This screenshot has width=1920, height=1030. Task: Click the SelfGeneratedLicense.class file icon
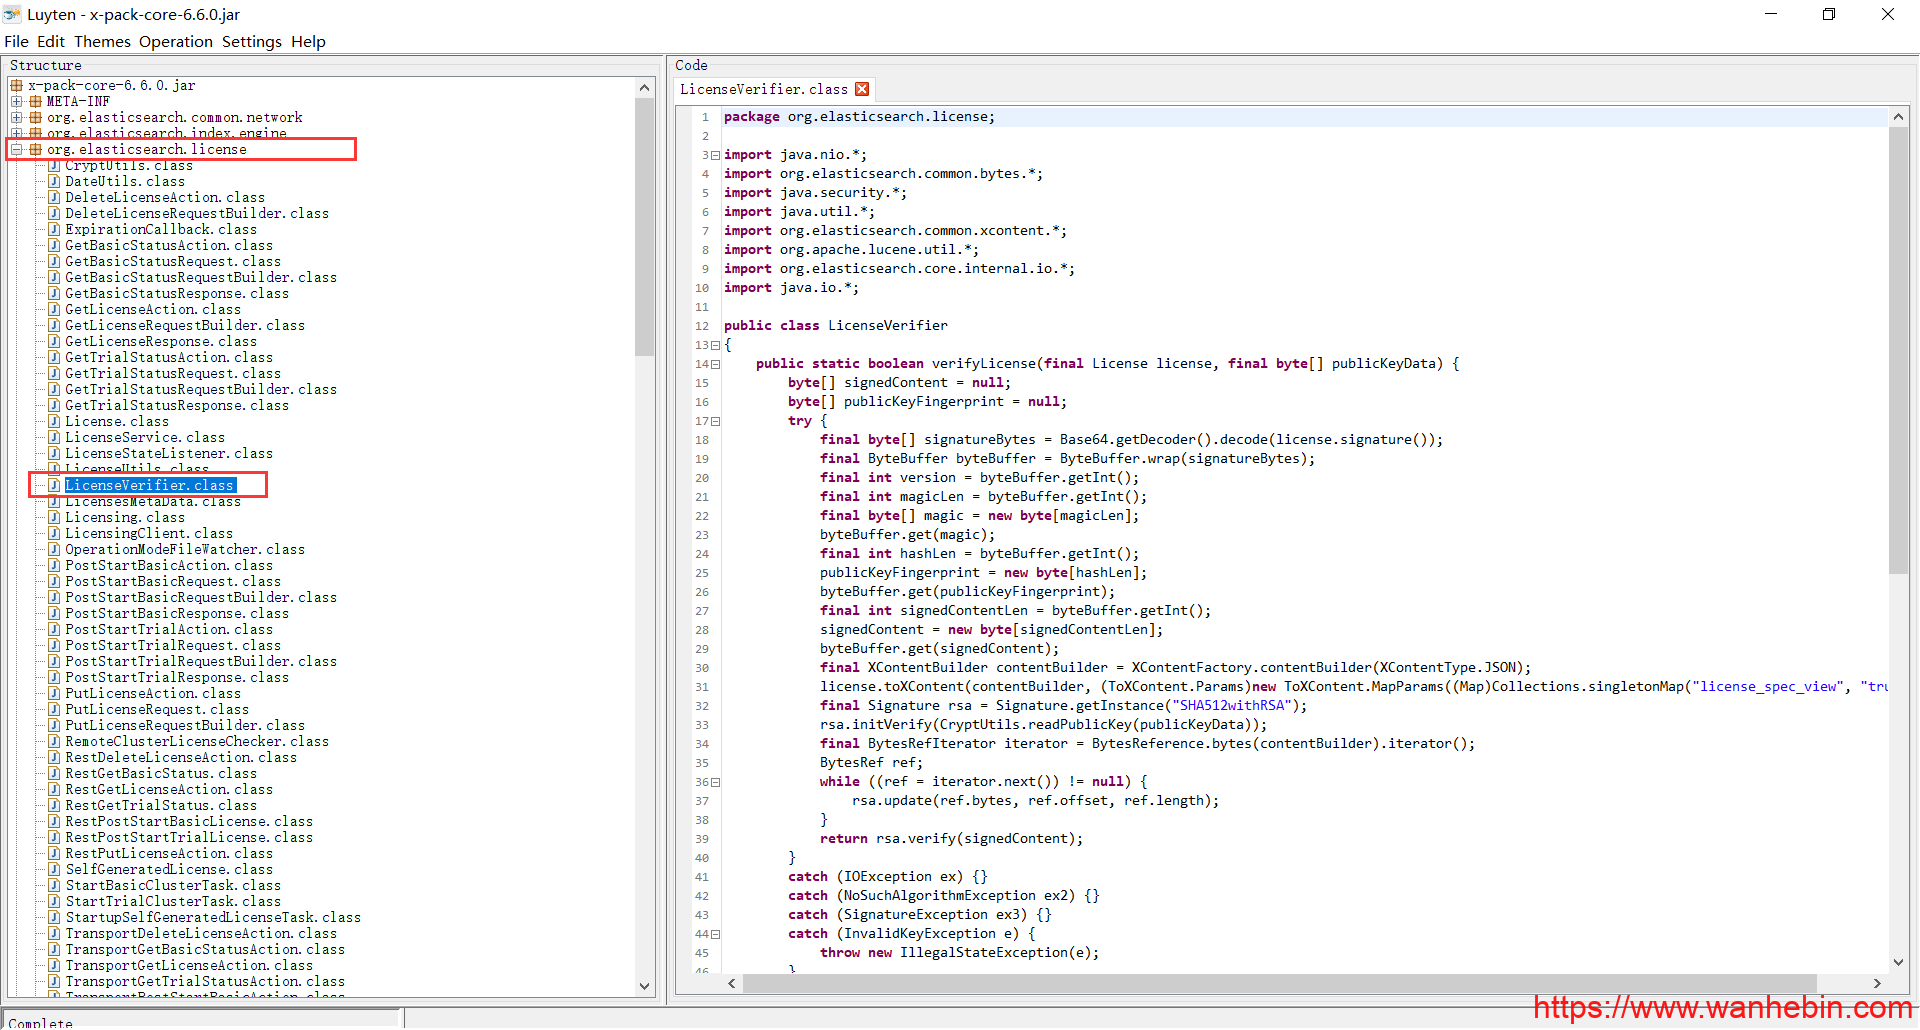pyautogui.click(x=54, y=869)
